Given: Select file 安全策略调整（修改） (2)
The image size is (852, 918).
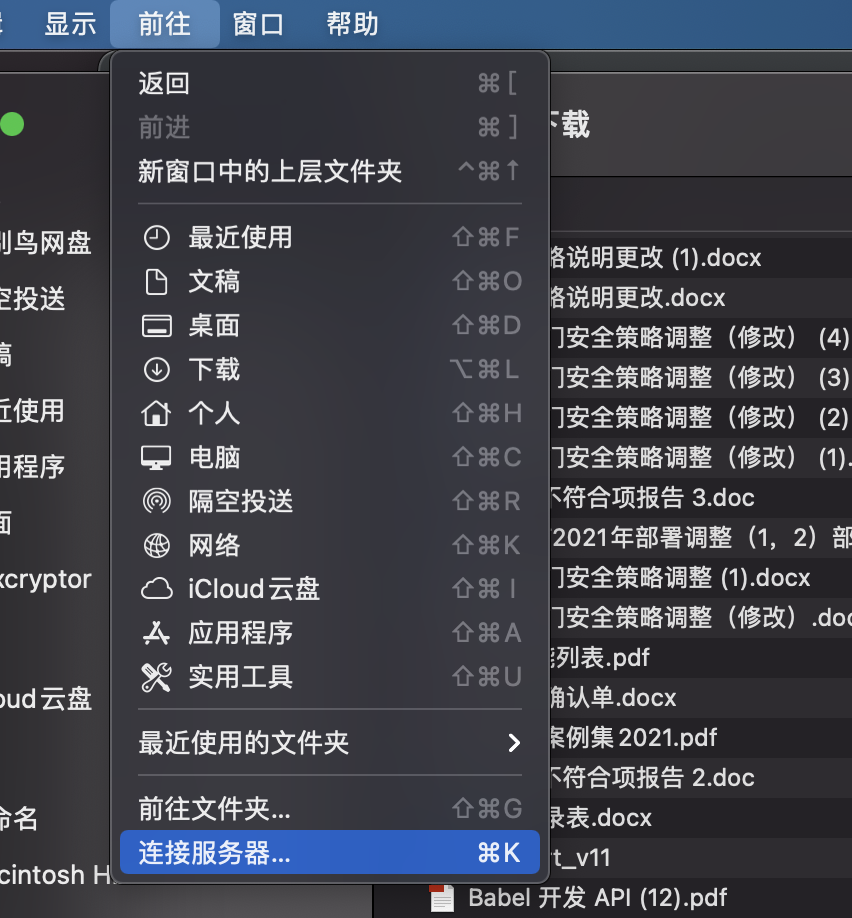Looking at the screenshot, I should click(x=700, y=417).
